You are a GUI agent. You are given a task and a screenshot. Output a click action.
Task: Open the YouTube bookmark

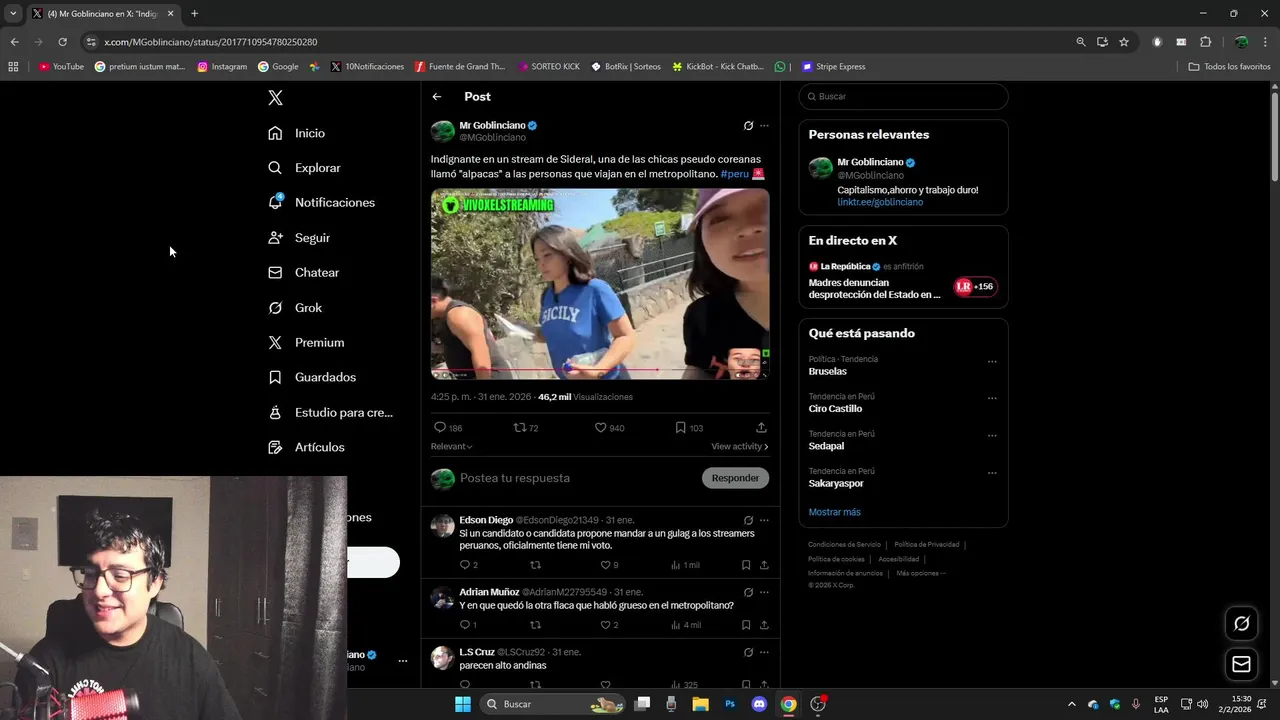click(61, 67)
